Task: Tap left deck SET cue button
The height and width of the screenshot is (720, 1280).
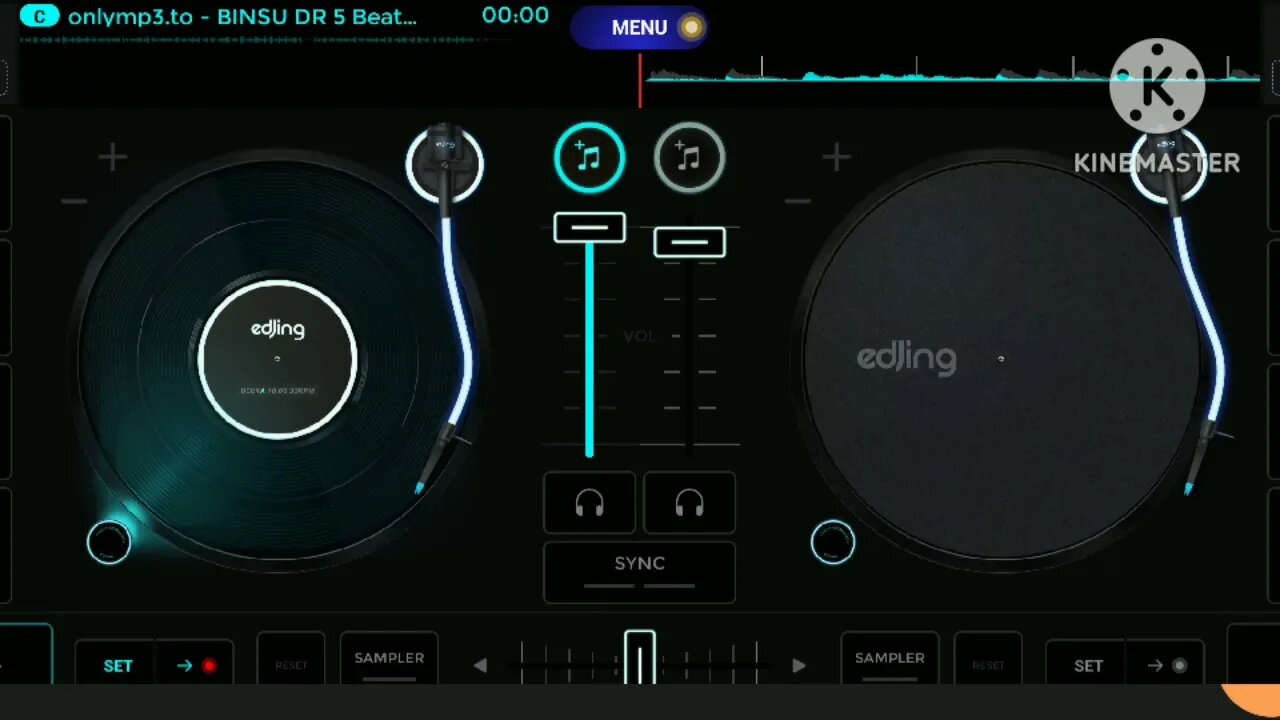Action: click(x=117, y=665)
